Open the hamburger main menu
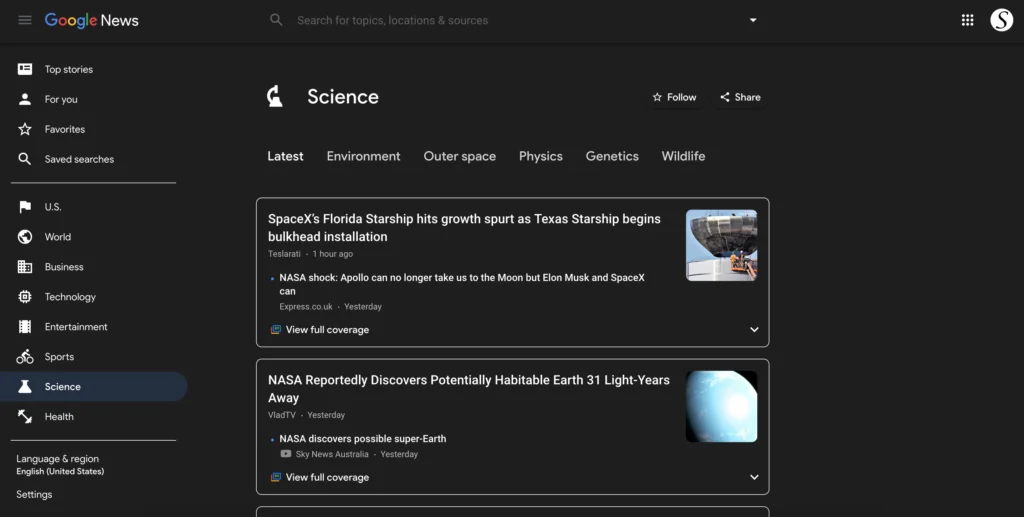The width and height of the screenshot is (1024, 517). point(25,20)
